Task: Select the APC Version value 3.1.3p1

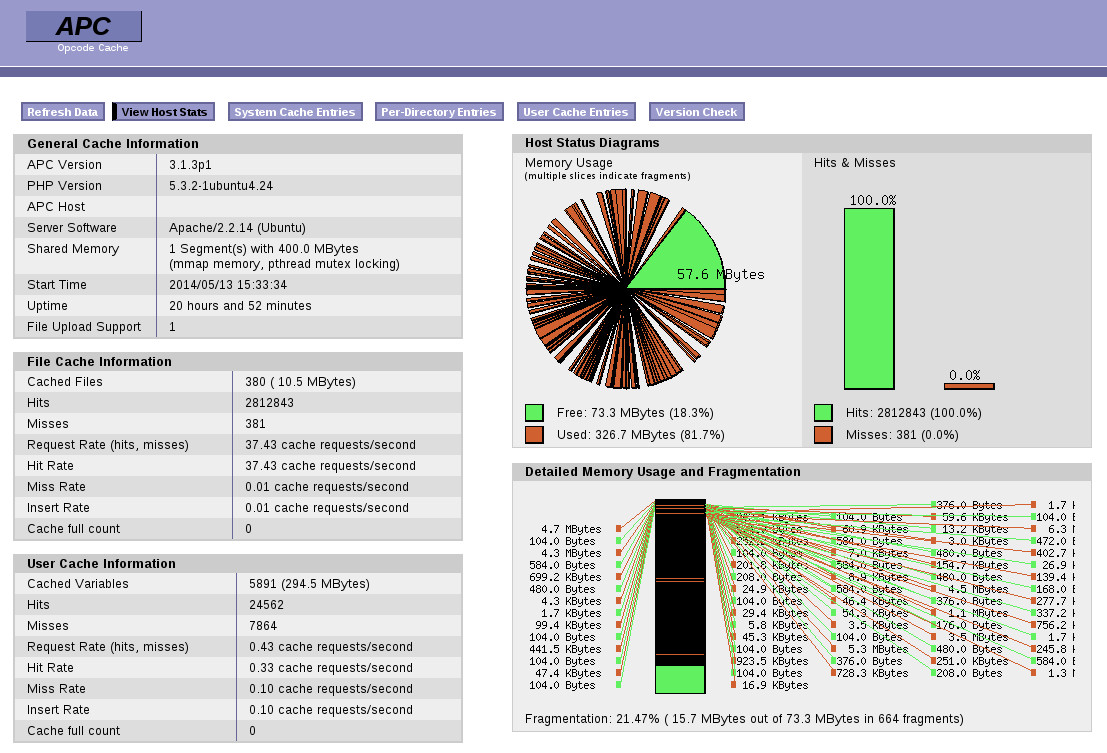Action: pyautogui.click(x=191, y=164)
